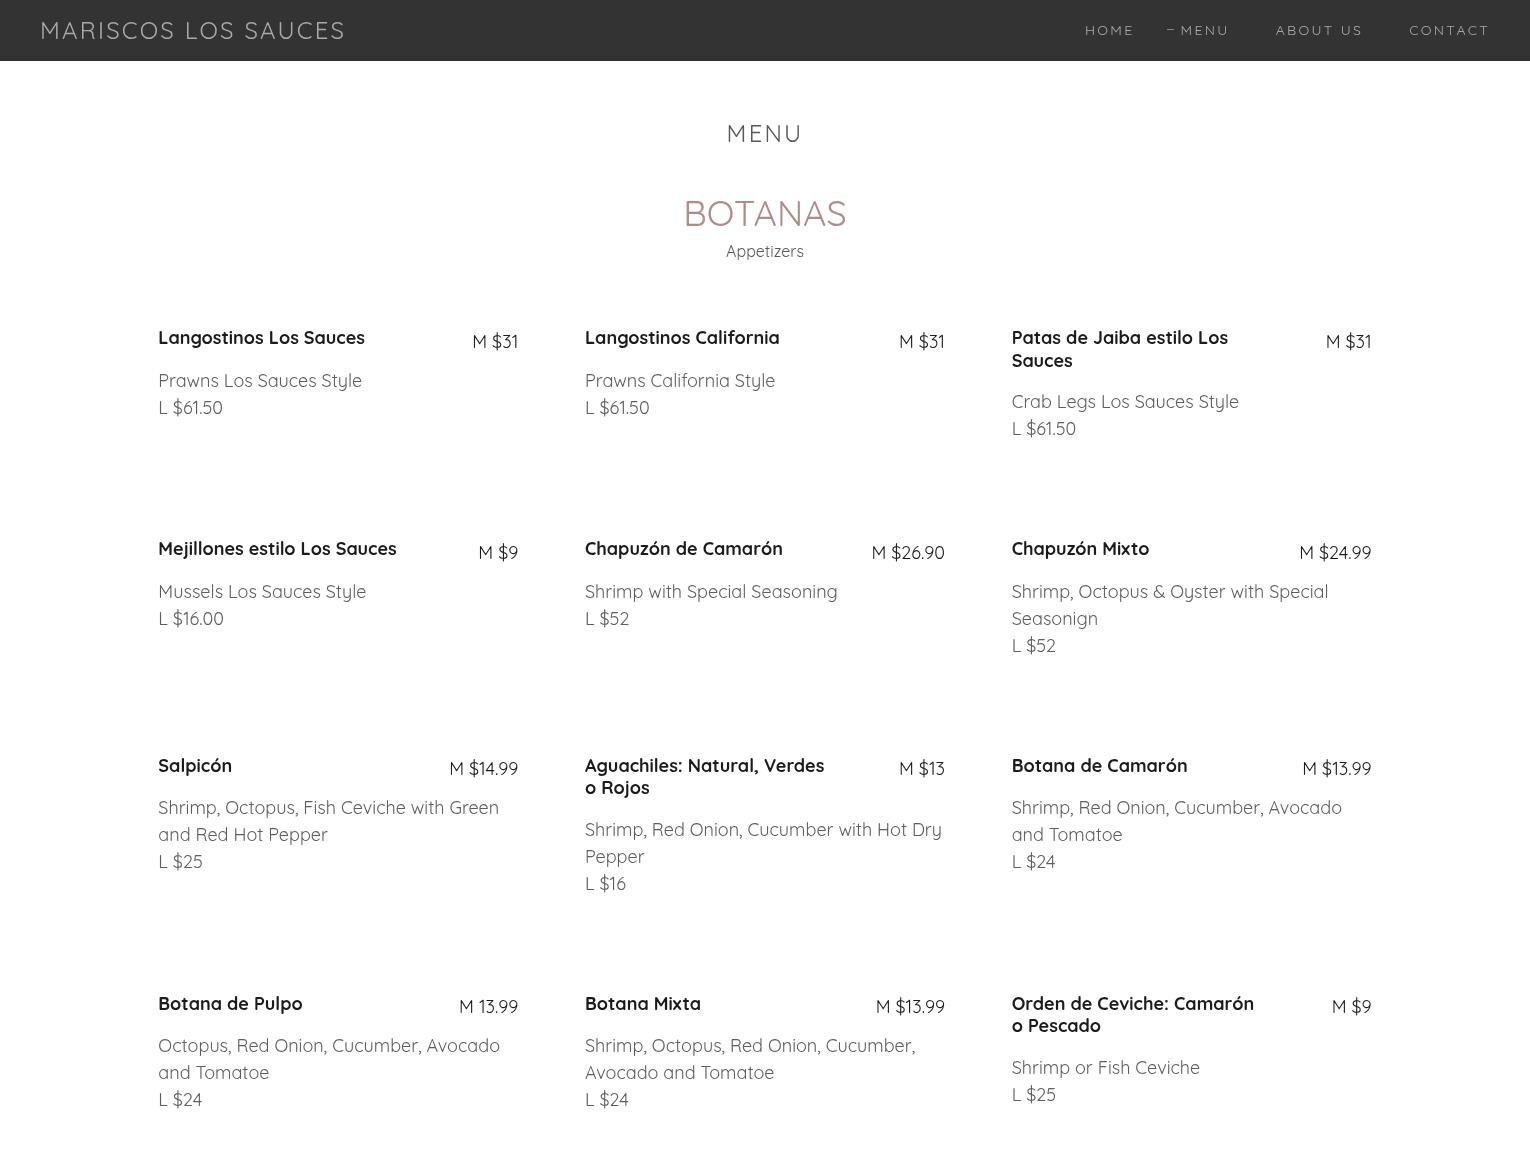Click the M $26.90 price of Chapuzón de Camarón
This screenshot has height=1156, width=1530.
click(x=907, y=553)
